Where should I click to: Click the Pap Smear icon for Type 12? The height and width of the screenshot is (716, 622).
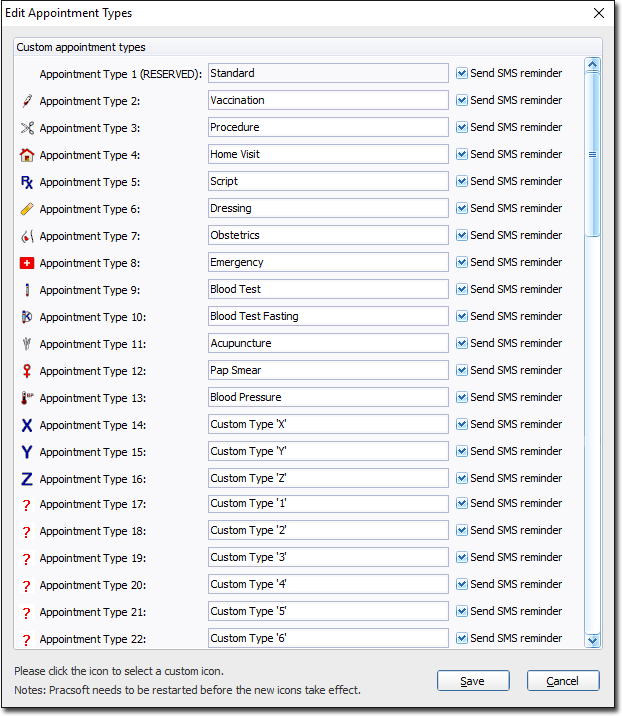[x=27, y=371]
